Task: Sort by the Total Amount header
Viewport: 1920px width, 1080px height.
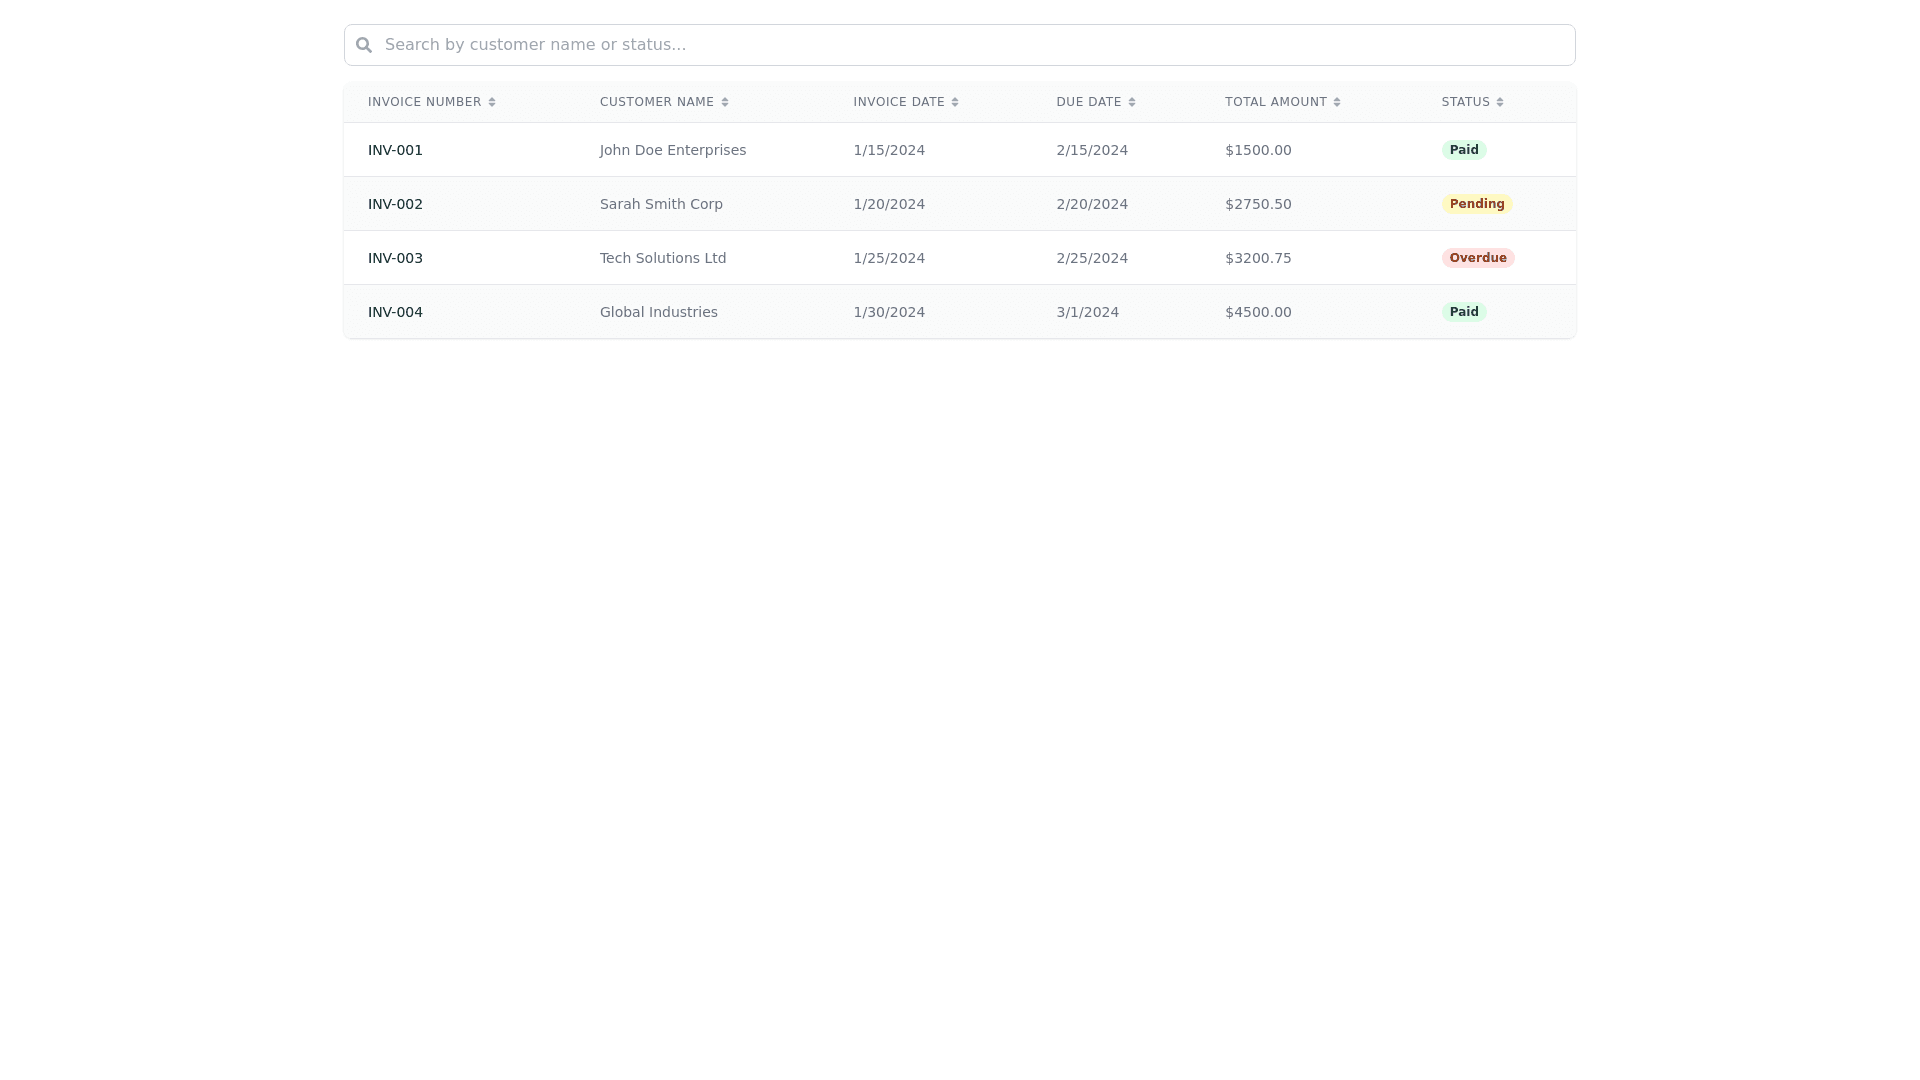Action: coord(1276,102)
